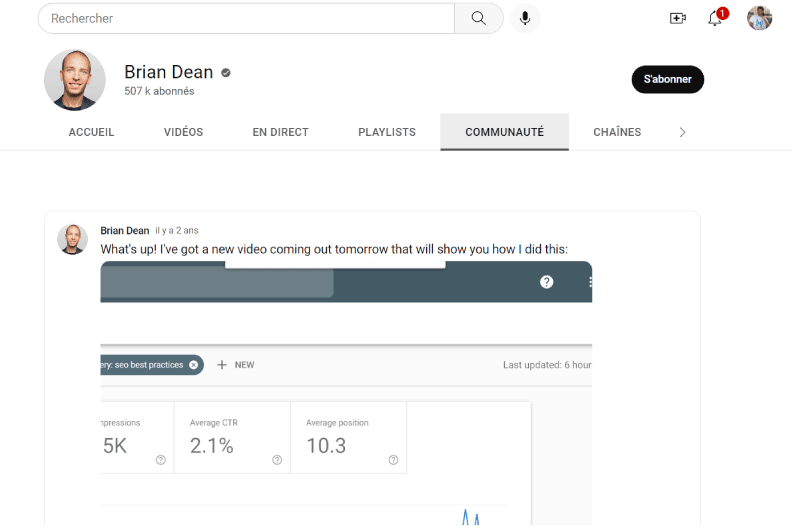The image size is (800, 530).
Task: Select the Average CTR 2.1% card
Action: coord(232,438)
